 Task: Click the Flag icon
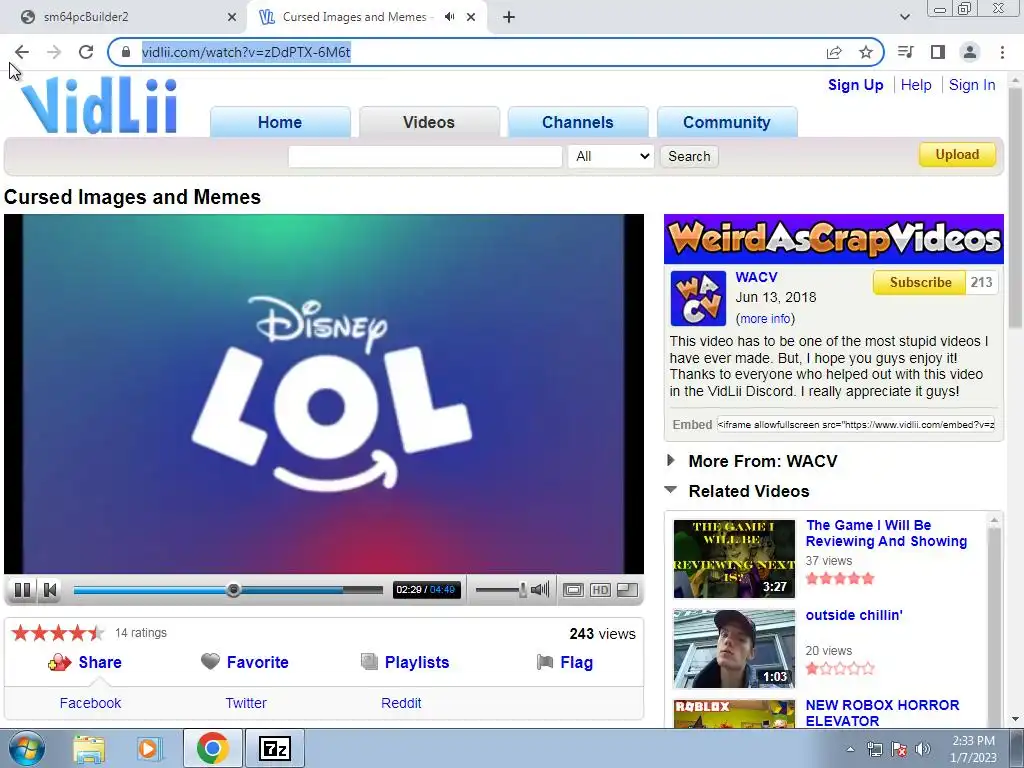click(x=545, y=662)
